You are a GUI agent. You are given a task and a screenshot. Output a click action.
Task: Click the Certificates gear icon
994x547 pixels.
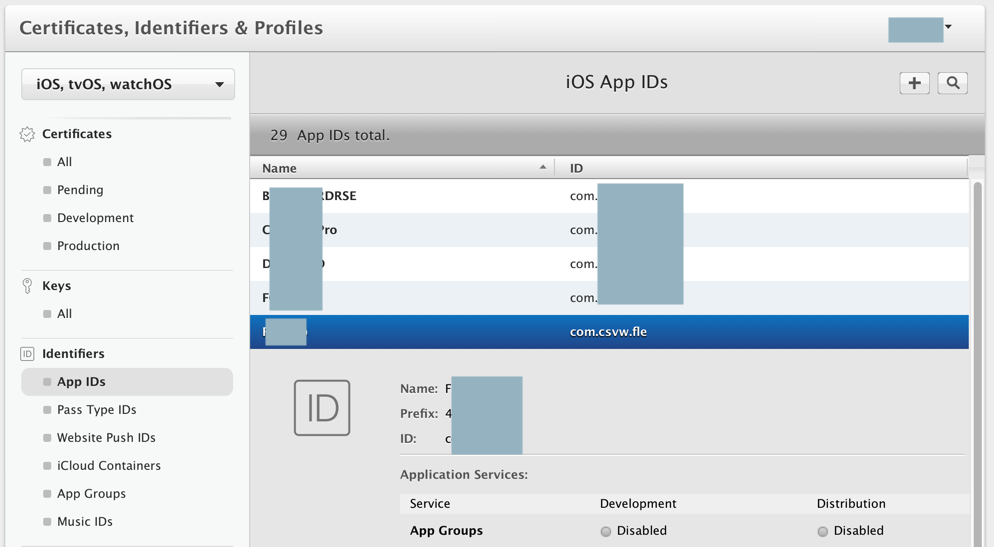(x=27, y=134)
